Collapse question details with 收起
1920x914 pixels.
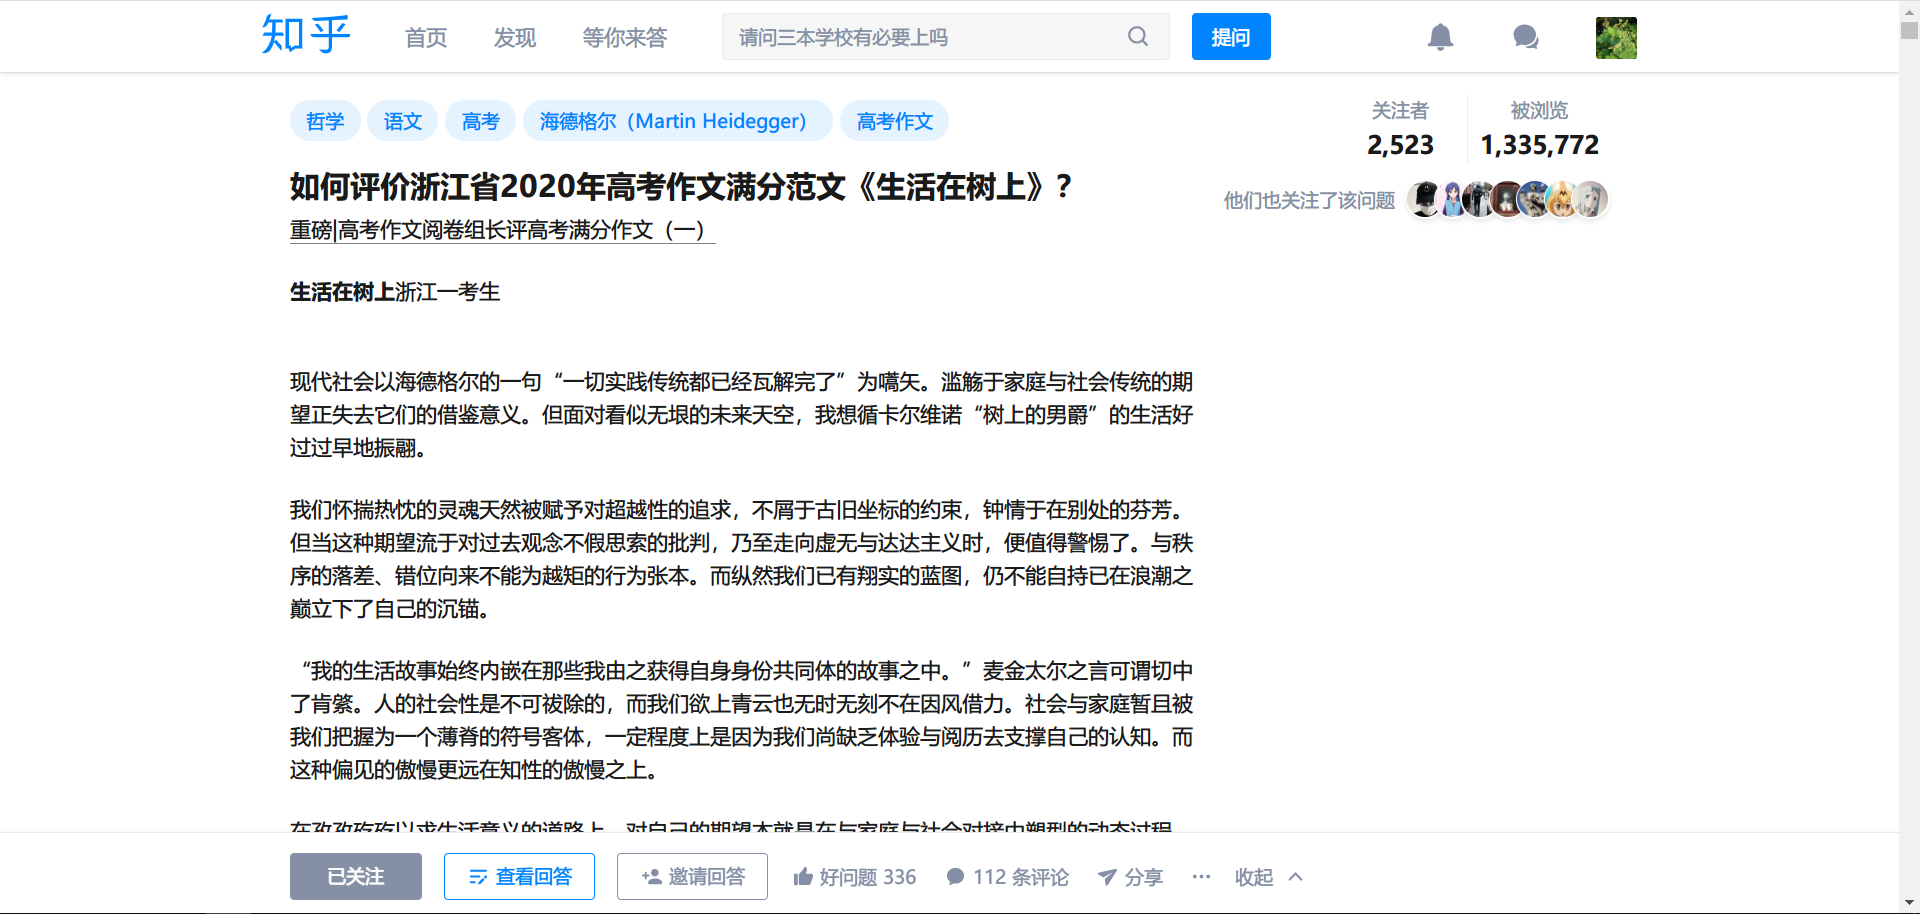click(1267, 877)
